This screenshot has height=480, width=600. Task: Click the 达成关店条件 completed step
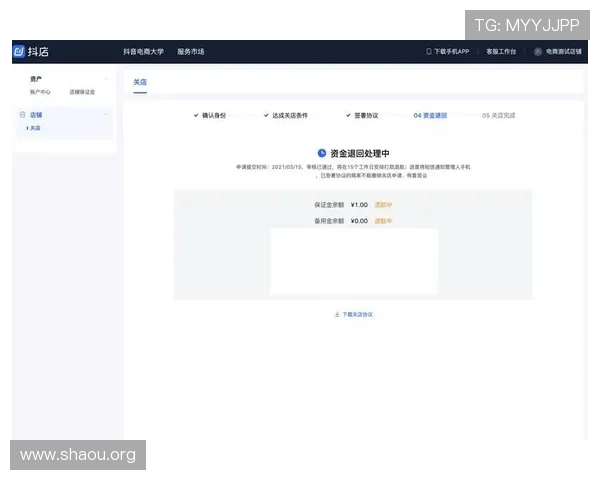tap(290, 115)
